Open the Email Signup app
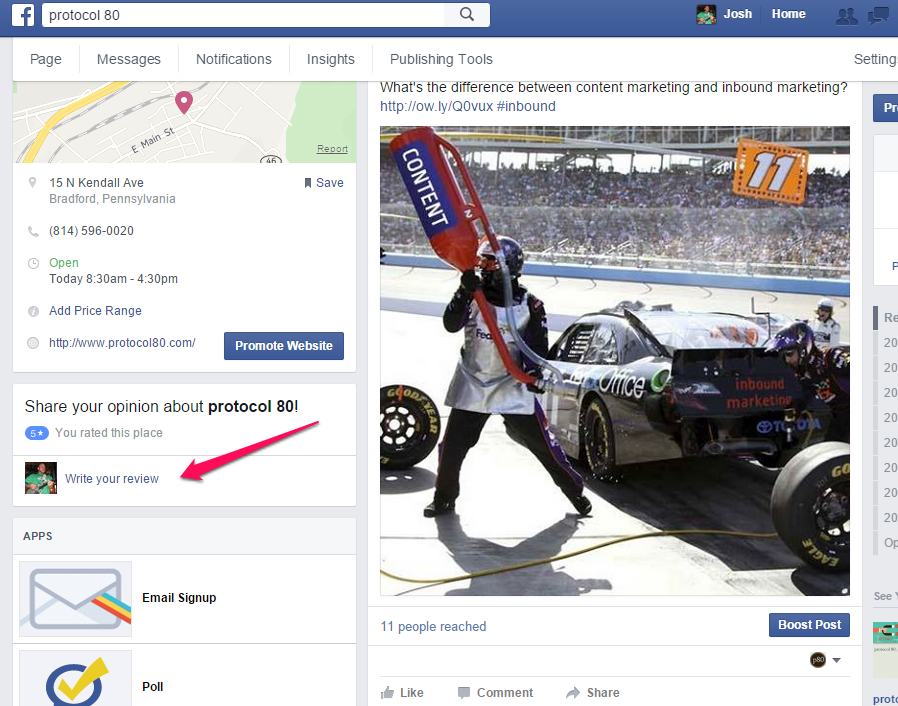The width and height of the screenshot is (898, 706). (179, 597)
